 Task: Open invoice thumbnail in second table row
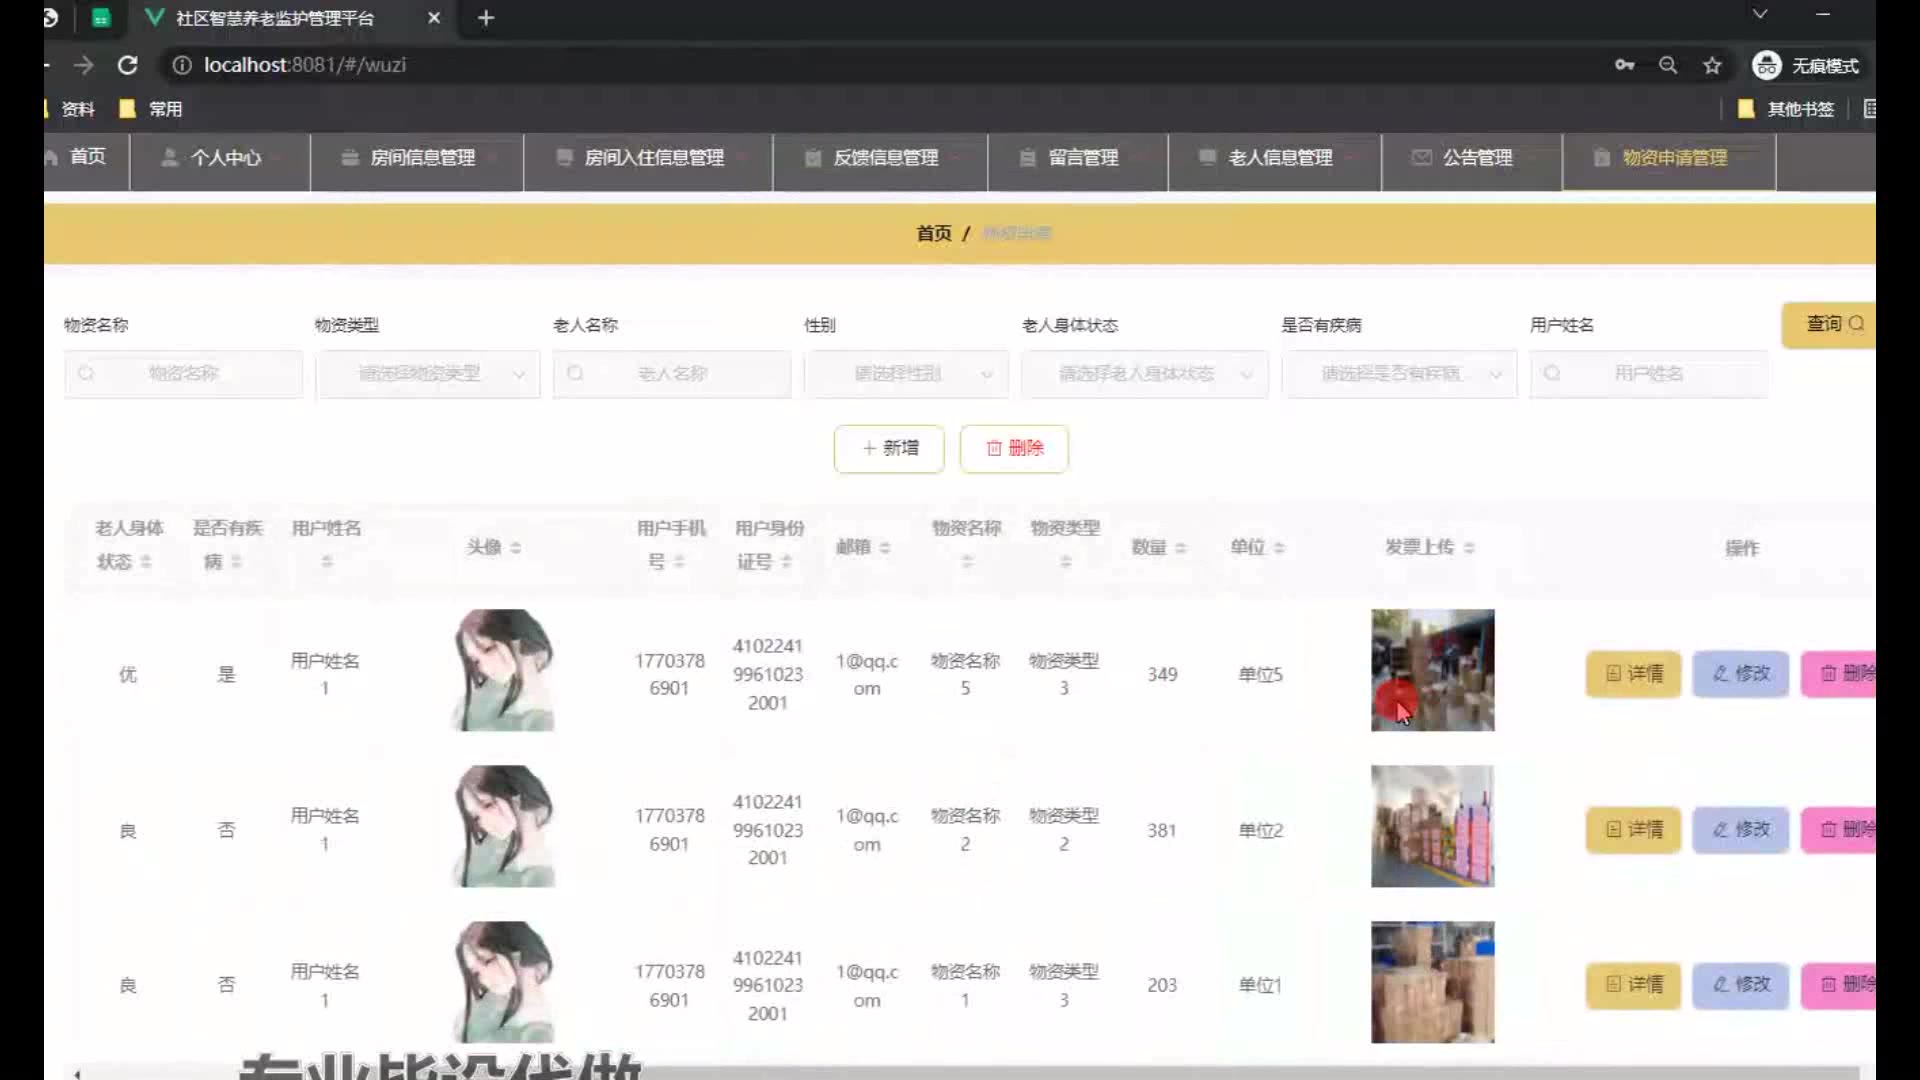pyautogui.click(x=1432, y=826)
